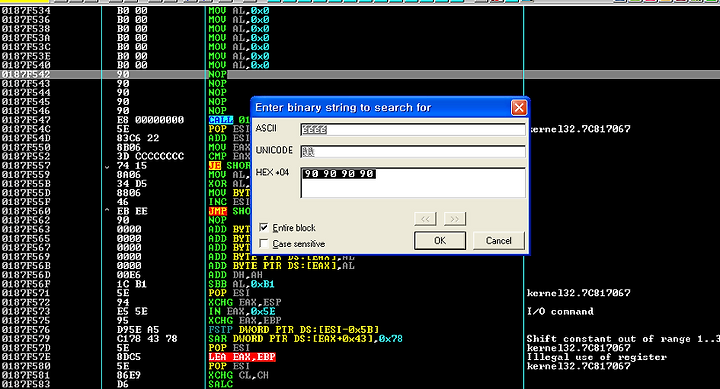Viewport: 720px width, 389px height.
Task: Select the row at address 0187F56B
Action: 360,265
